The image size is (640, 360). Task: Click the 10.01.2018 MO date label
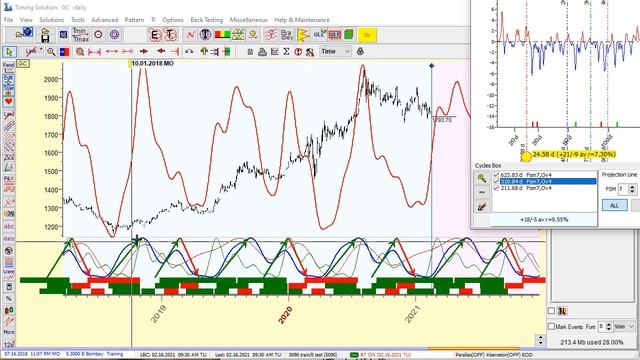(x=152, y=64)
